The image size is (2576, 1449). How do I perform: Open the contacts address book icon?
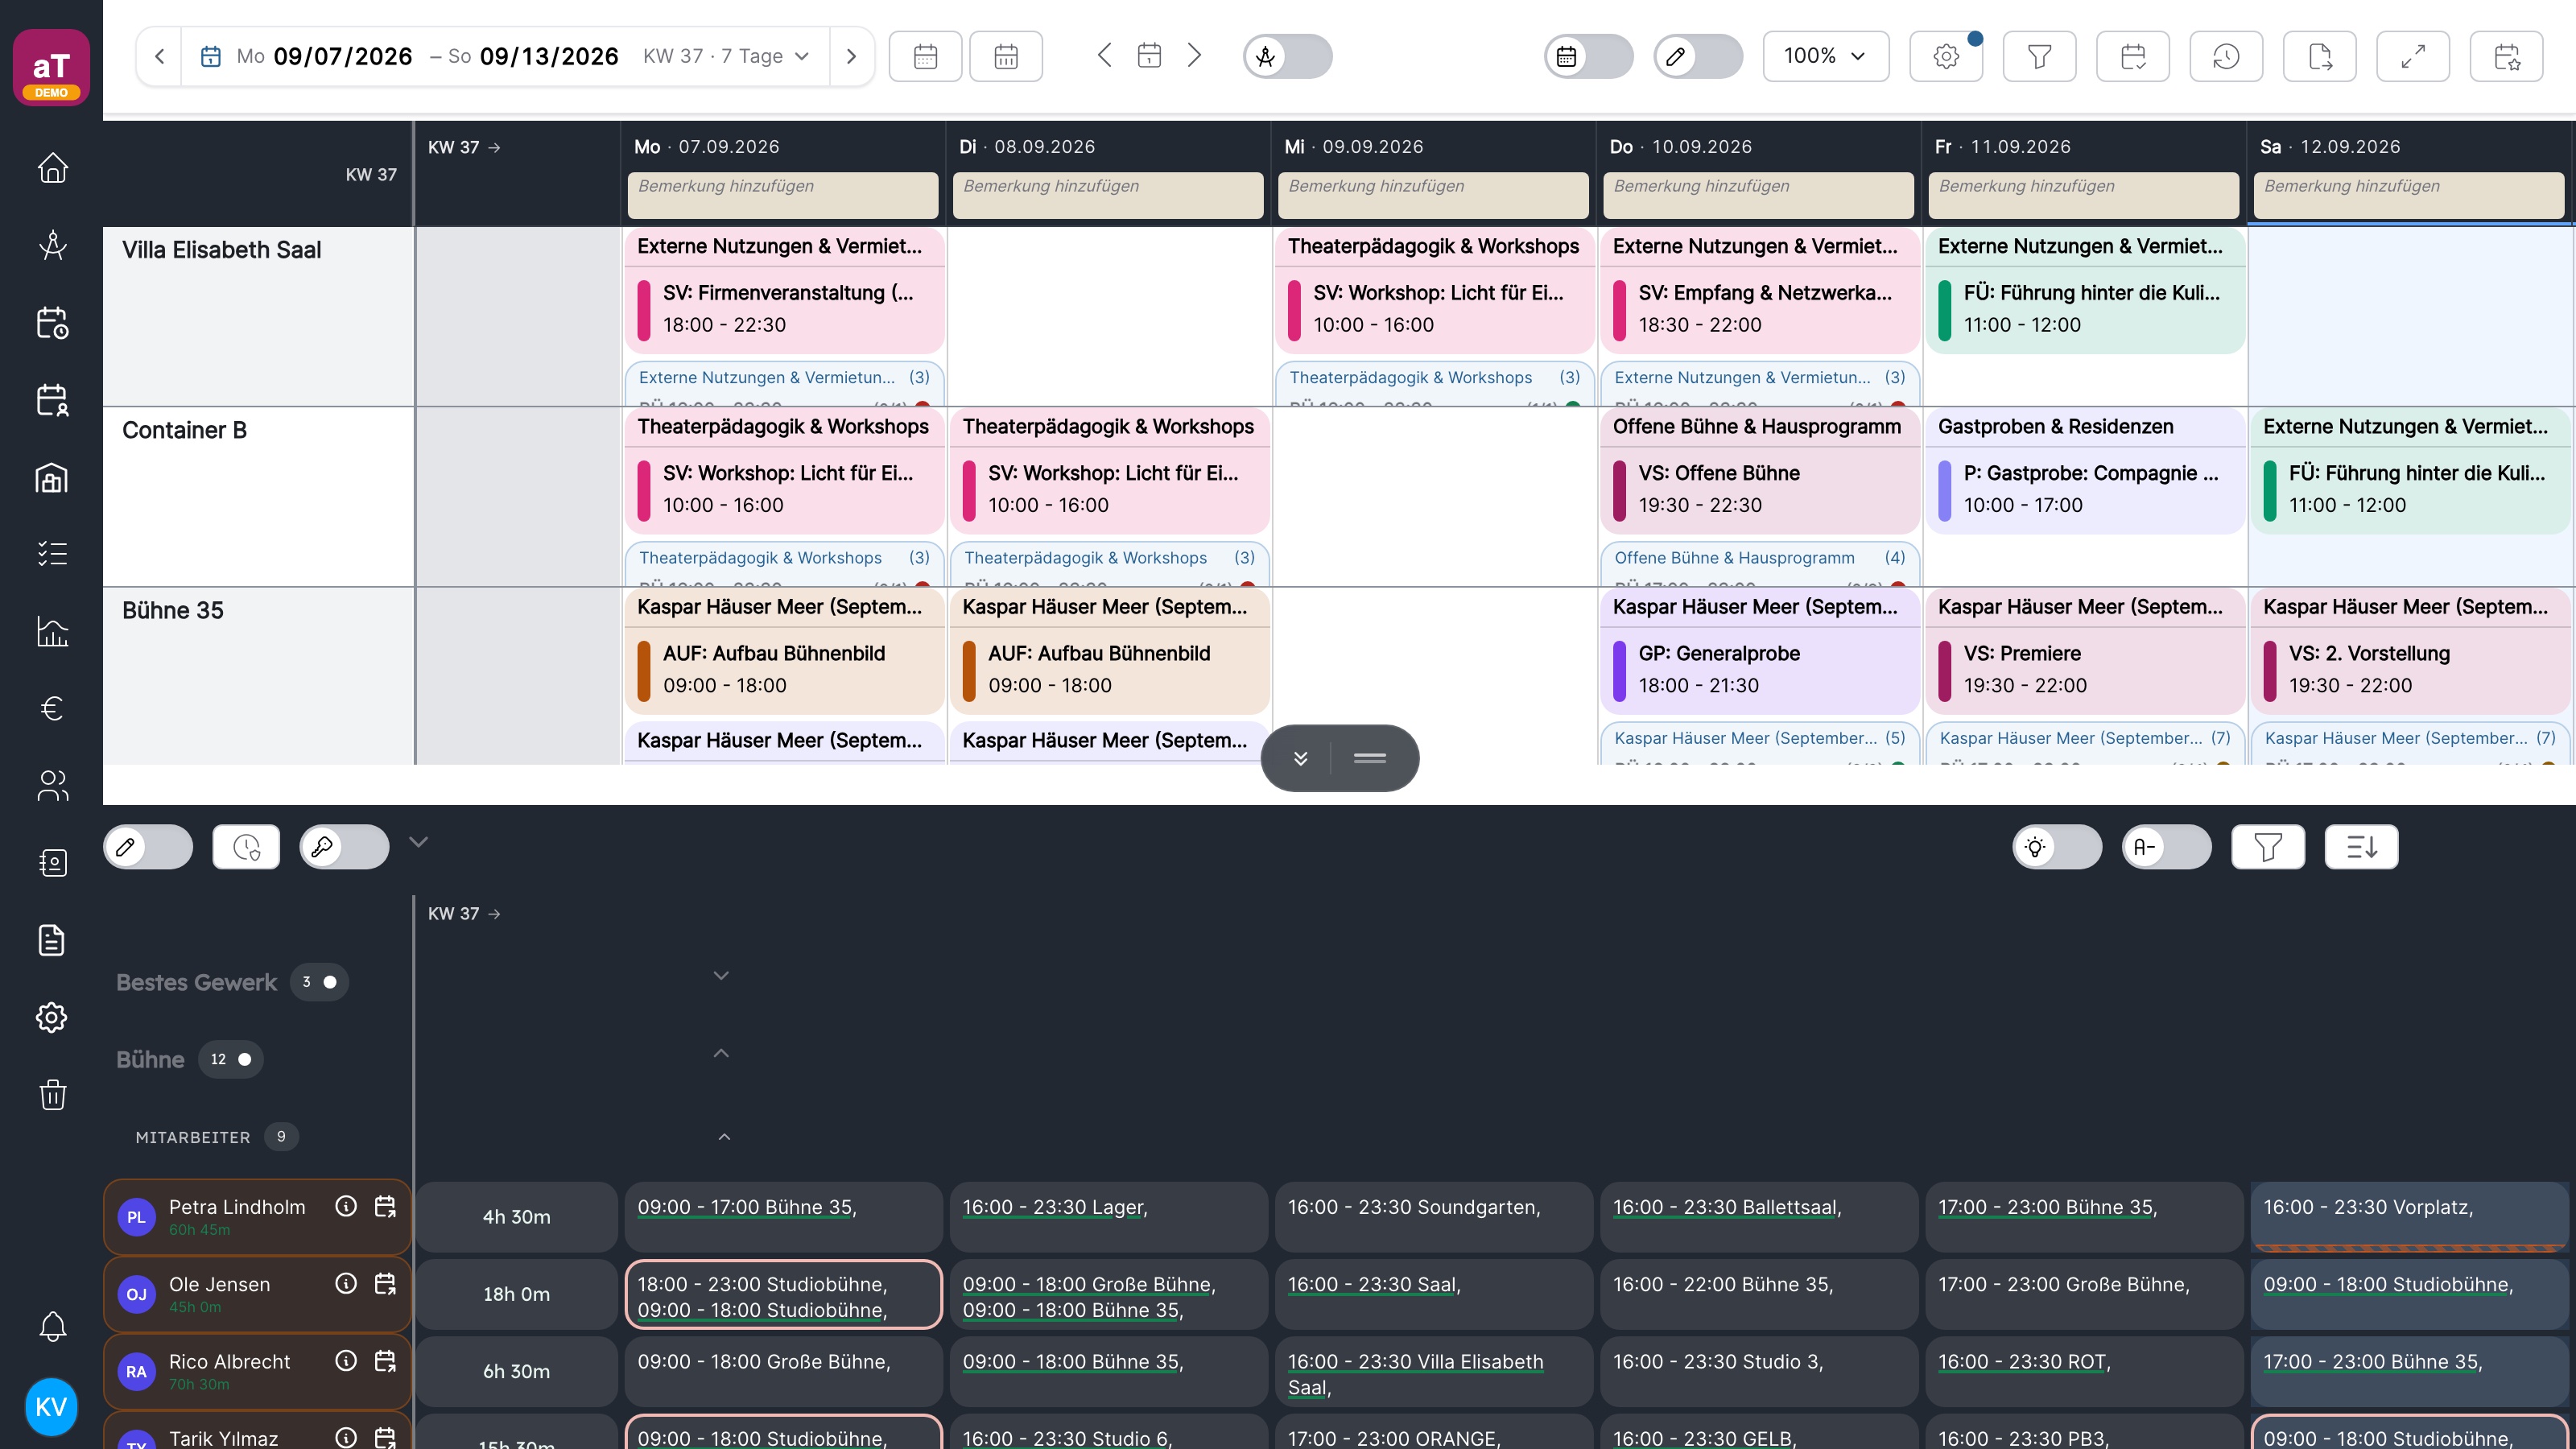tap(52, 863)
